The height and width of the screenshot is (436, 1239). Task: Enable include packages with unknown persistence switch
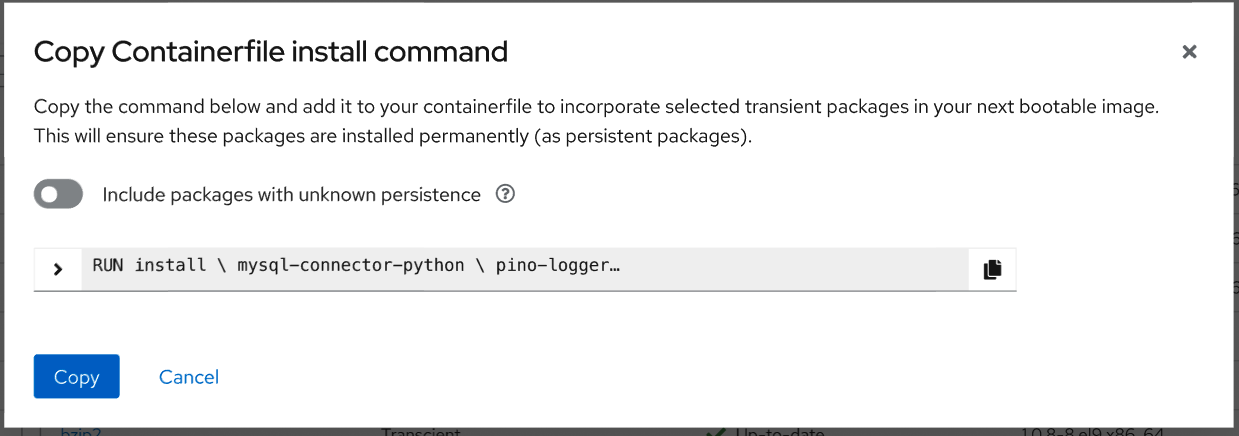[58, 195]
